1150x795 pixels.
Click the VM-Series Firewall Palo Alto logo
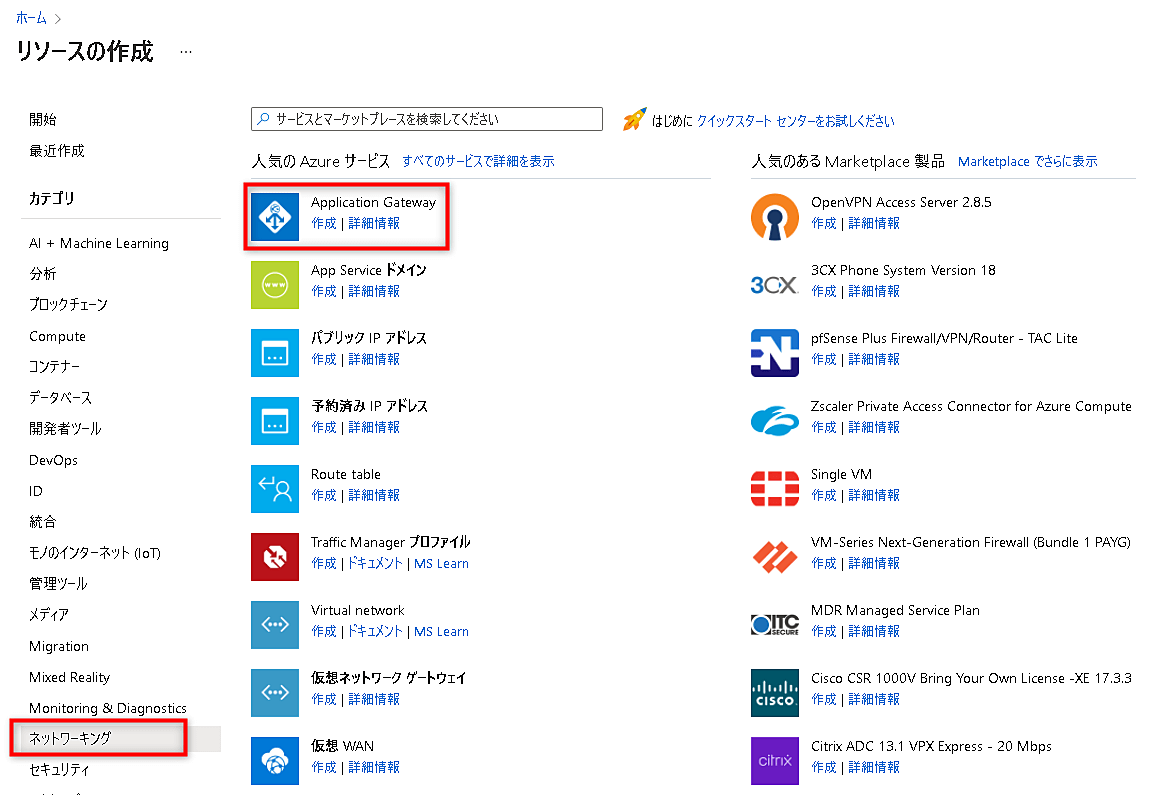tap(774, 557)
